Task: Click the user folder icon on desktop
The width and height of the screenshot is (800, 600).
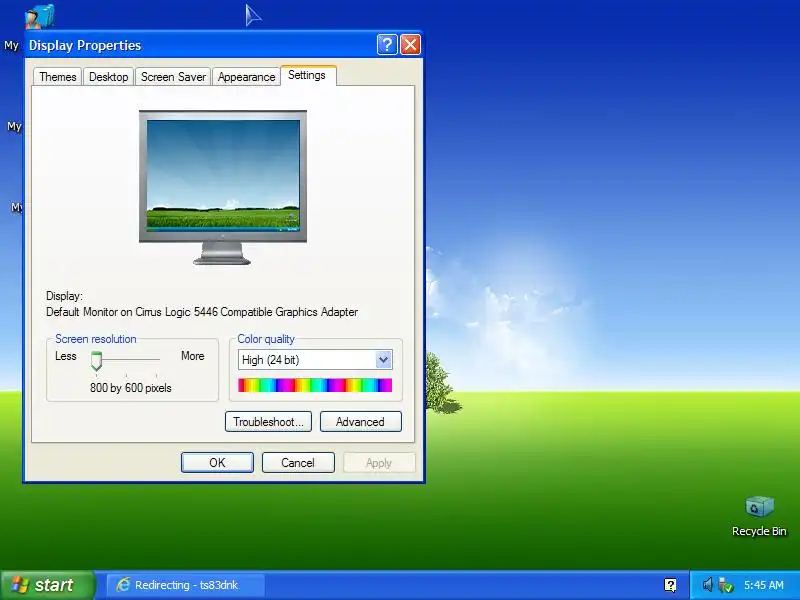Action: 39,16
